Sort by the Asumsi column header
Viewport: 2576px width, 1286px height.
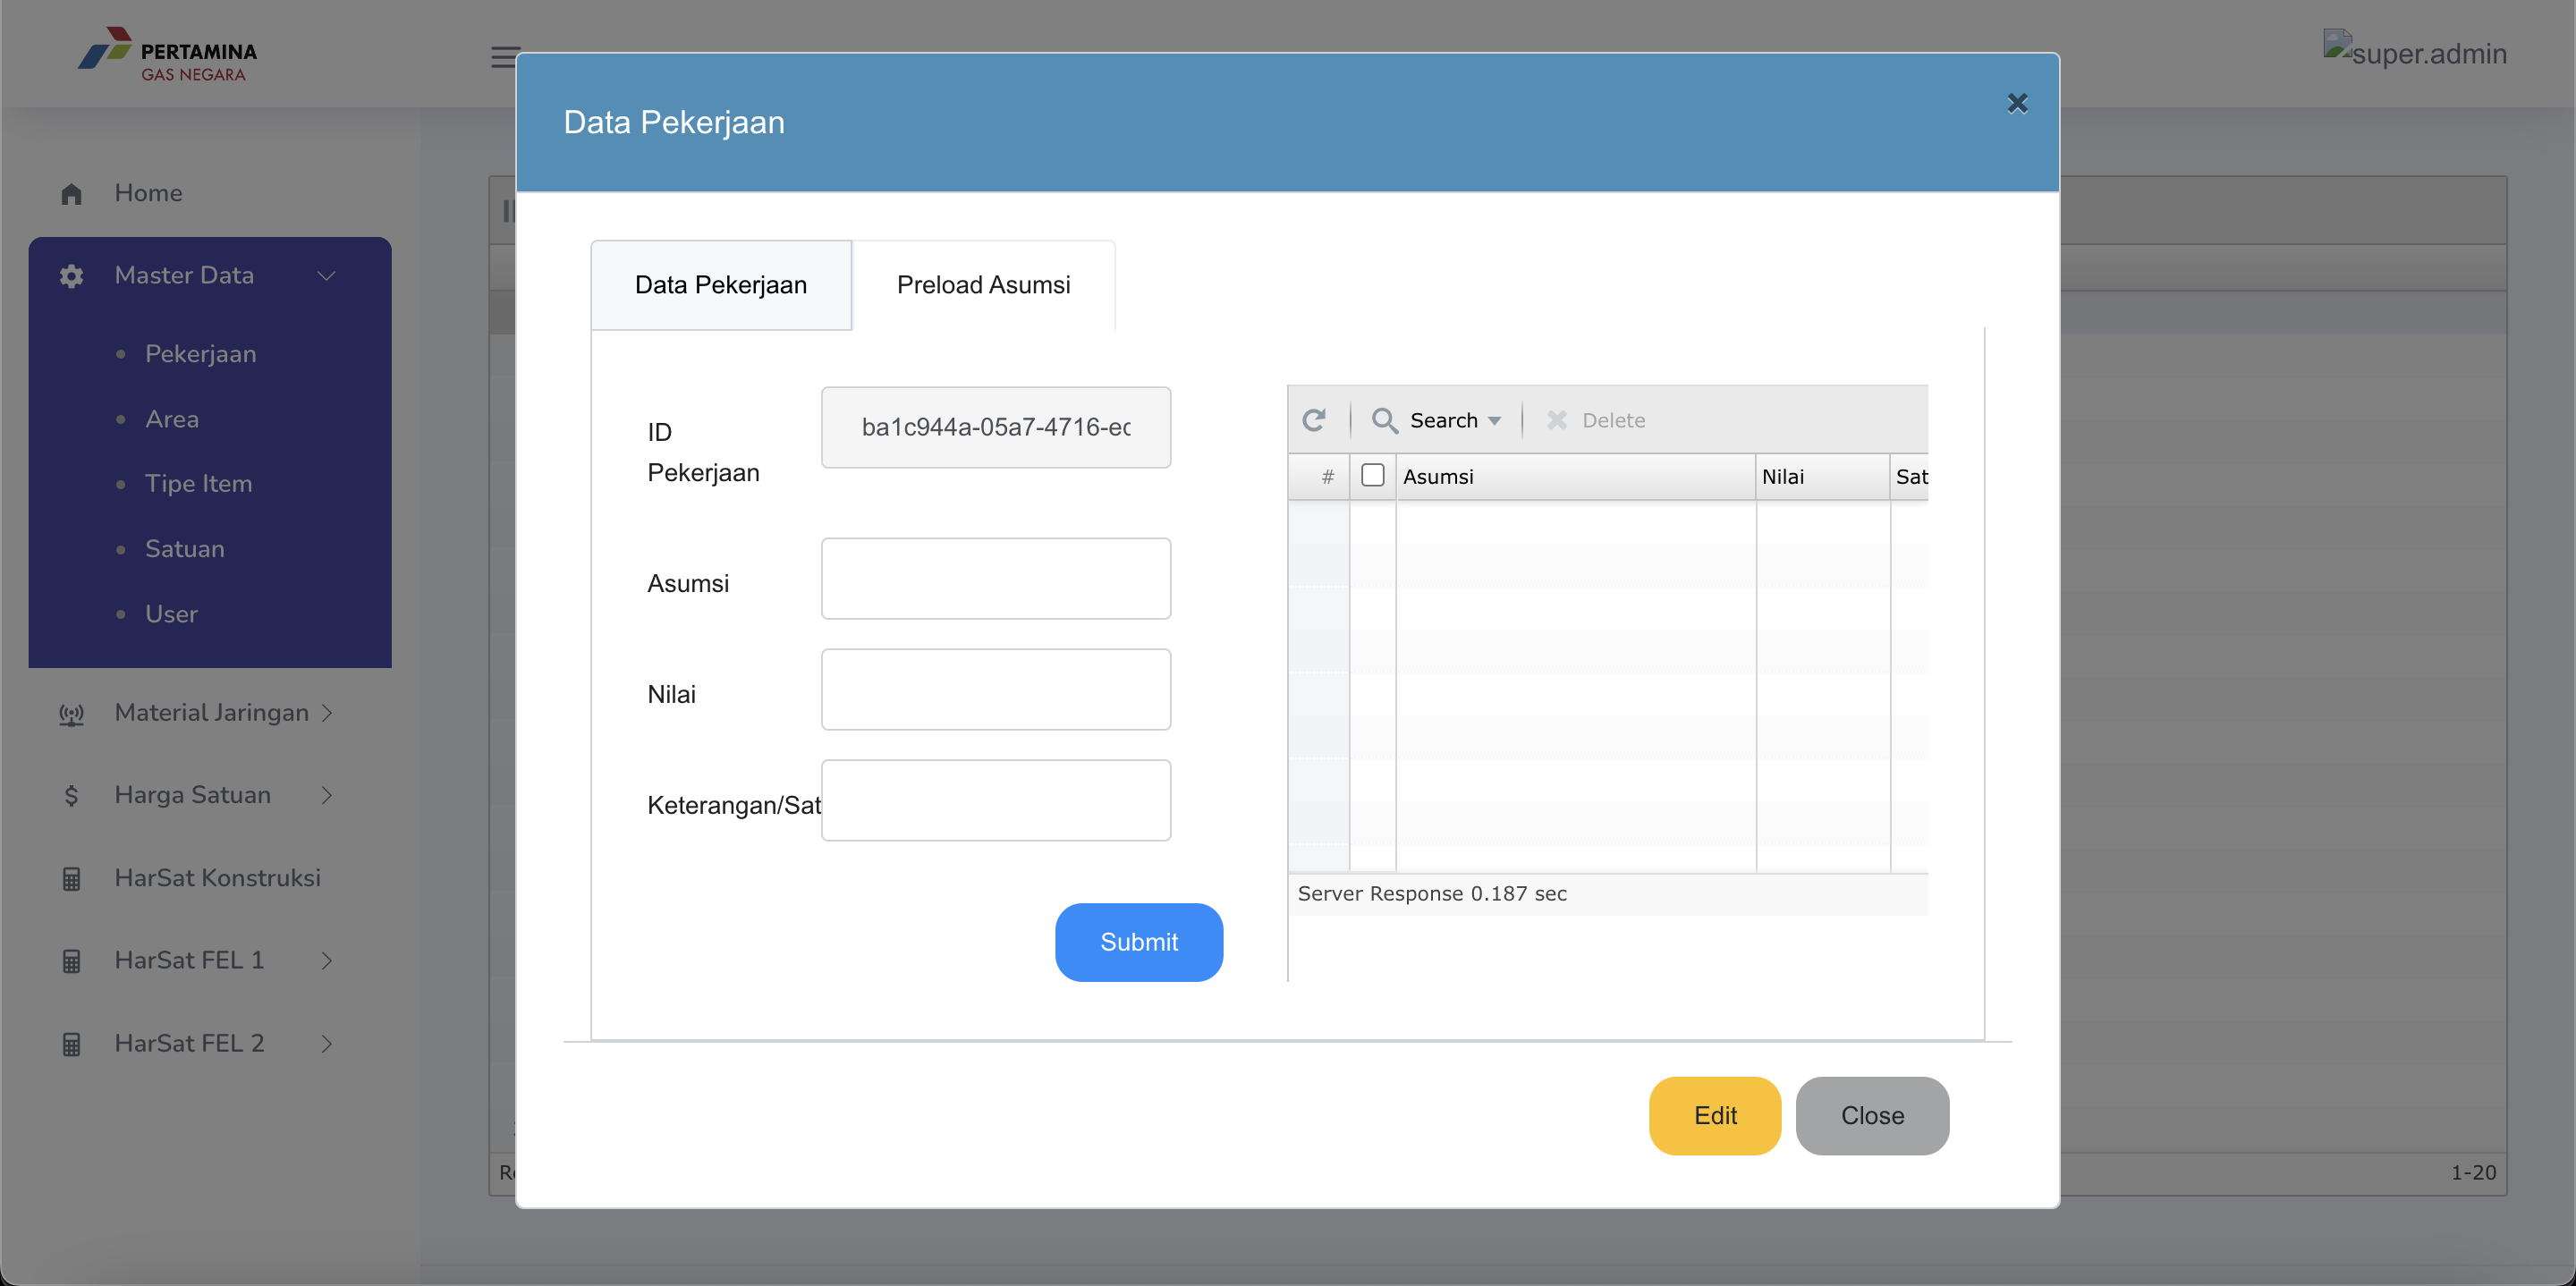click(x=1575, y=477)
